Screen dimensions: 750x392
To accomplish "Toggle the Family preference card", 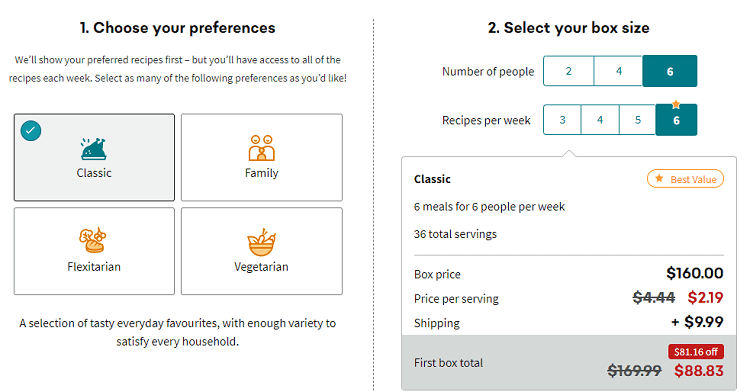I will click(262, 157).
